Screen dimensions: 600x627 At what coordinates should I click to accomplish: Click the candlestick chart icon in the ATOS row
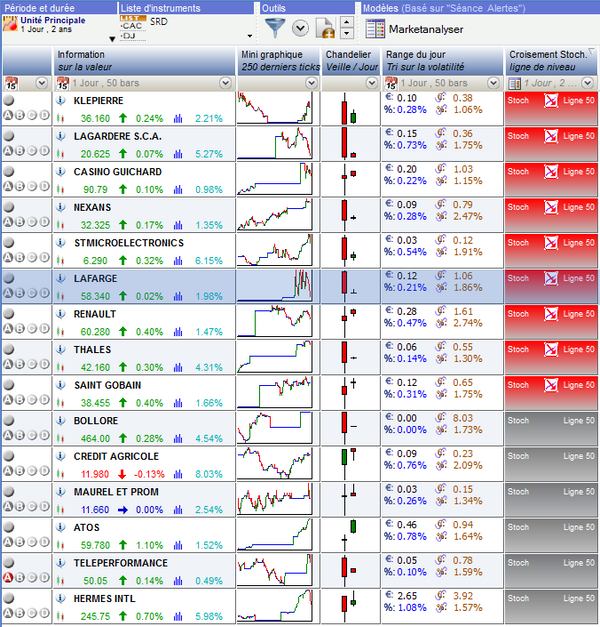tap(60, 545)
